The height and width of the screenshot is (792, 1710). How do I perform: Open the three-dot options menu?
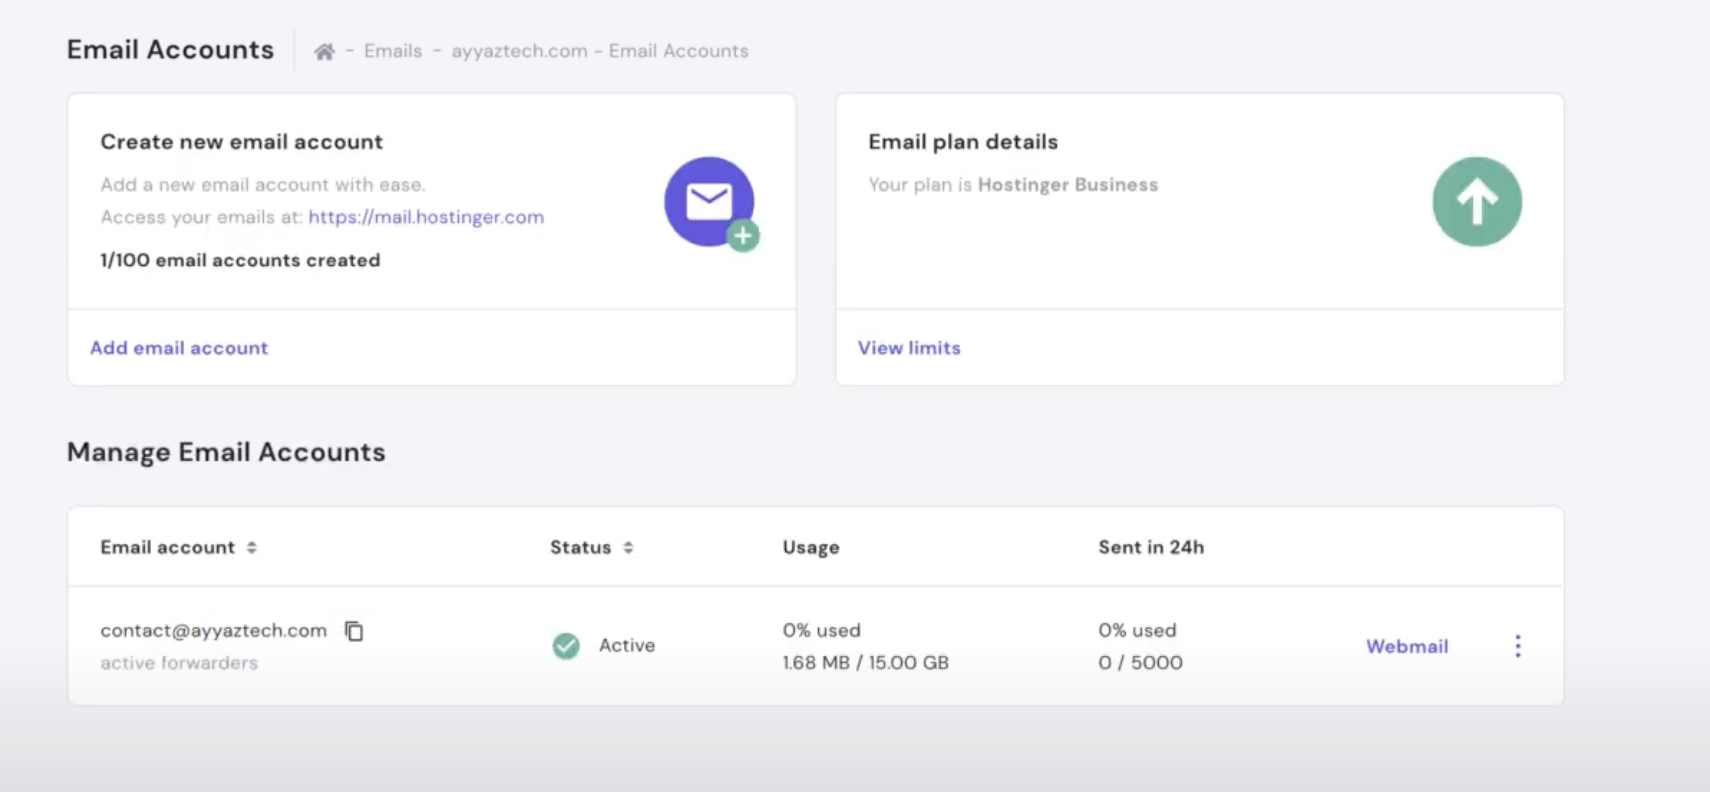click(x=1517, y=646)
